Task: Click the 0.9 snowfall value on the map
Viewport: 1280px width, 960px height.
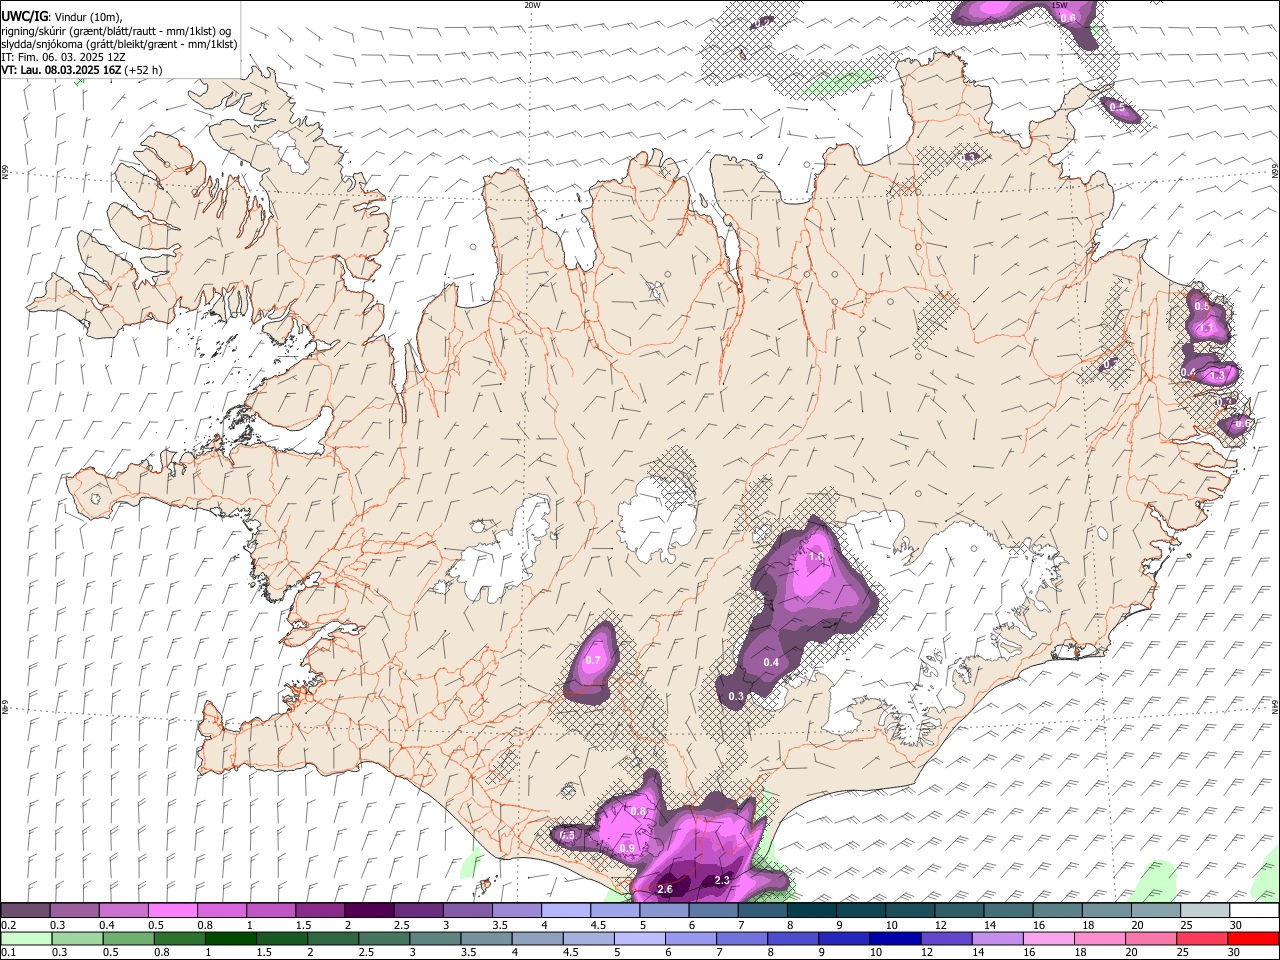Action: tap(627, 848)
